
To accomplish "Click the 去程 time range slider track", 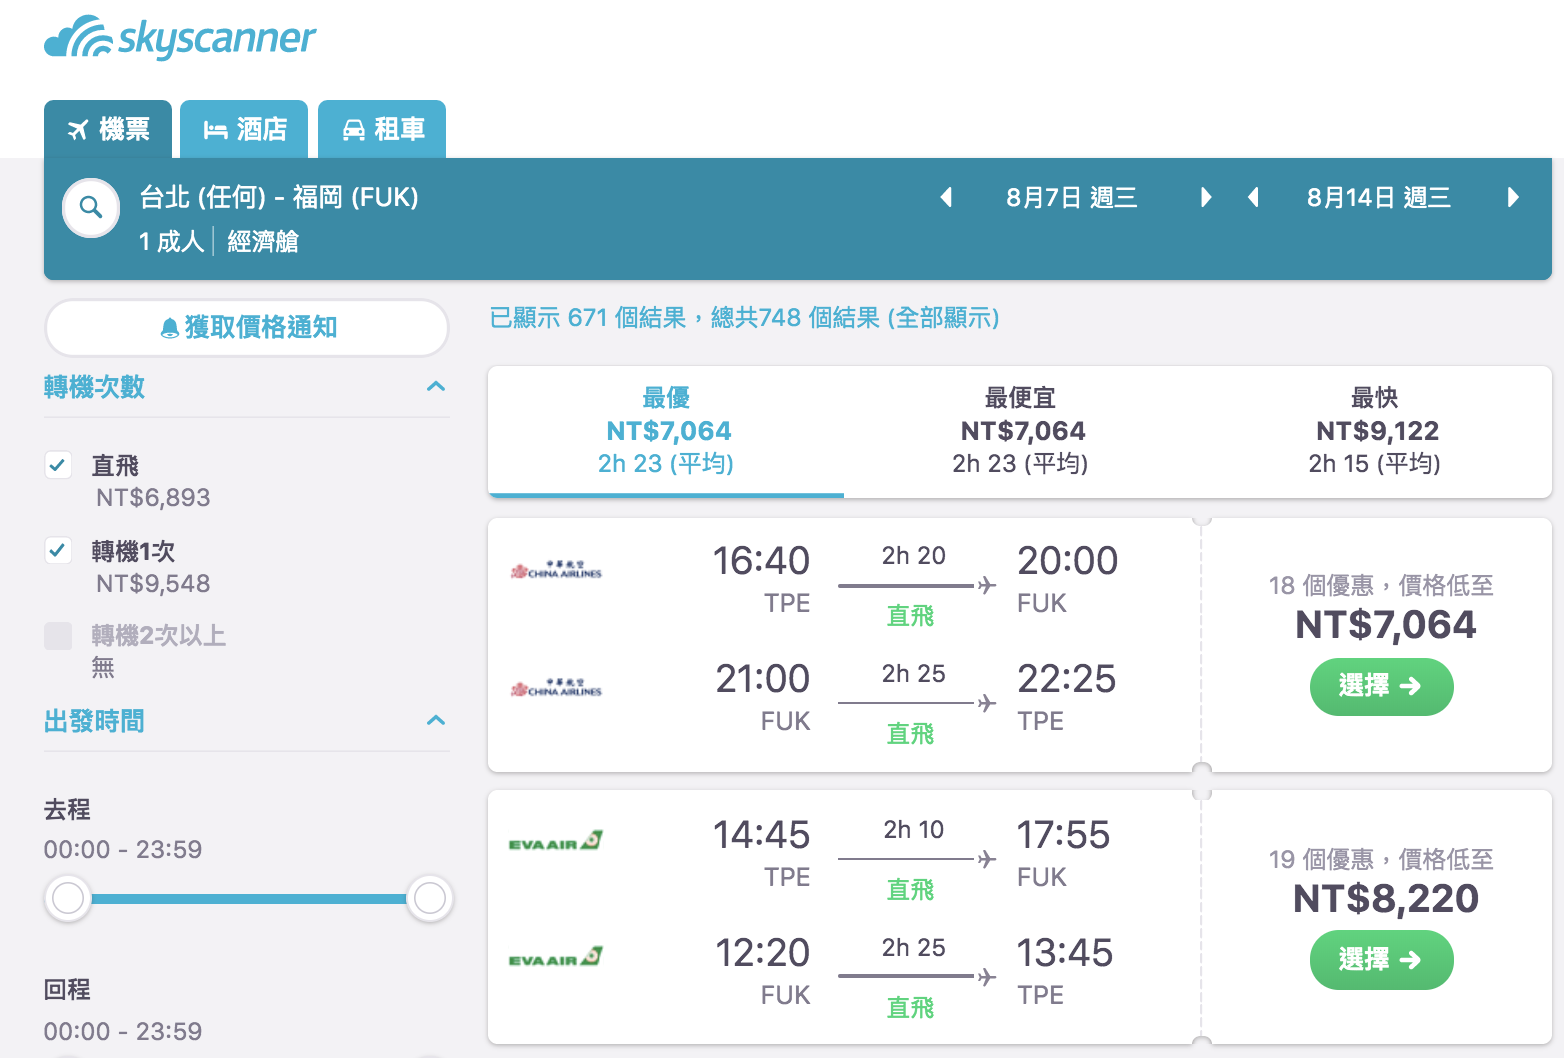I will pyautogui.click(x=249, y=898).
